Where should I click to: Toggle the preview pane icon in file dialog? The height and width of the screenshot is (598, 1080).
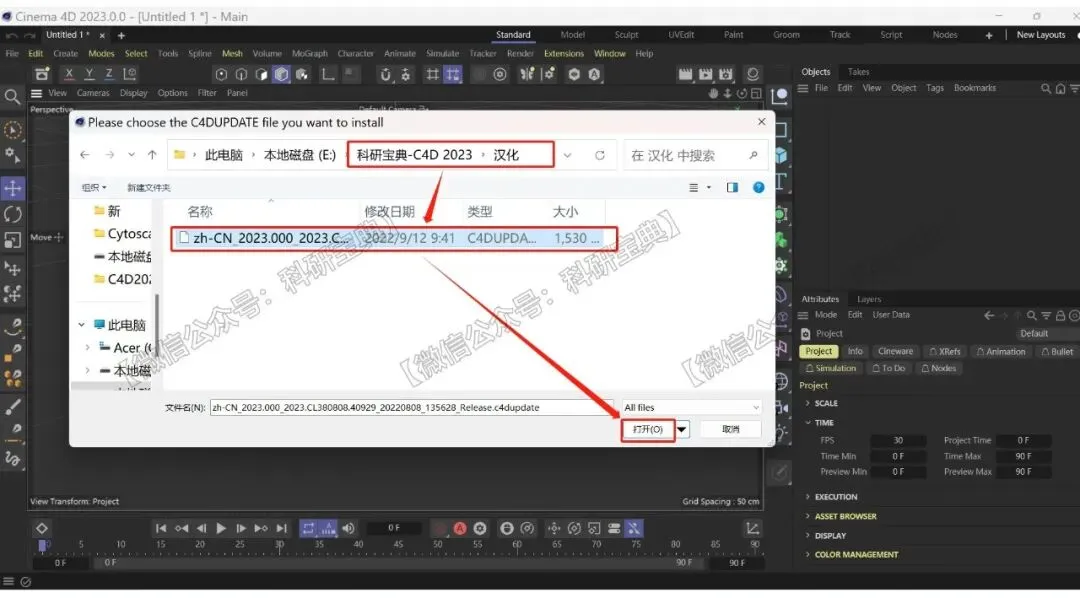coord(732,187)
